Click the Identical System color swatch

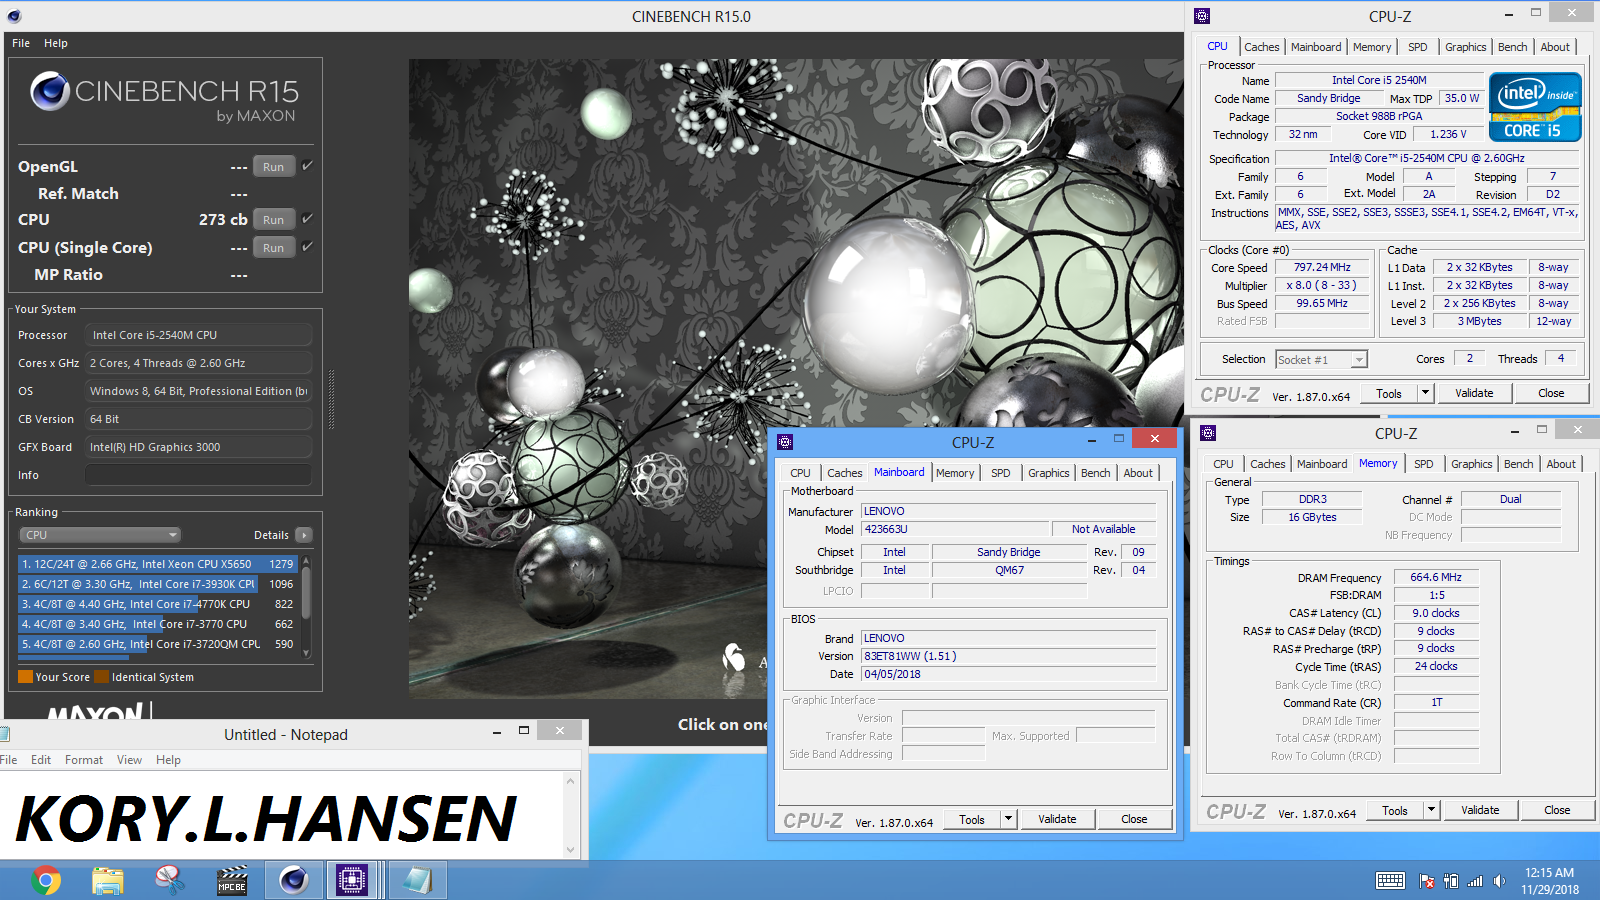coord(101,677)
